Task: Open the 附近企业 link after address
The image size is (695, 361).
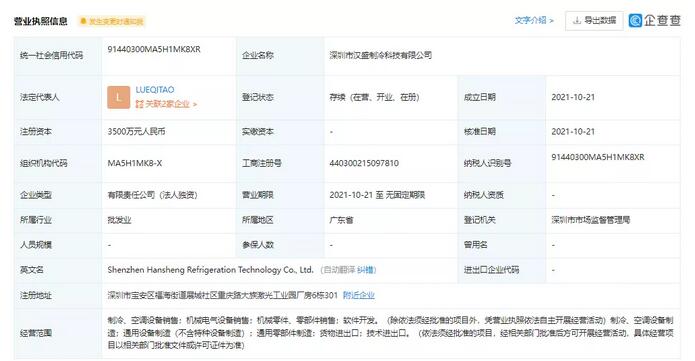Action: (359, 295)
